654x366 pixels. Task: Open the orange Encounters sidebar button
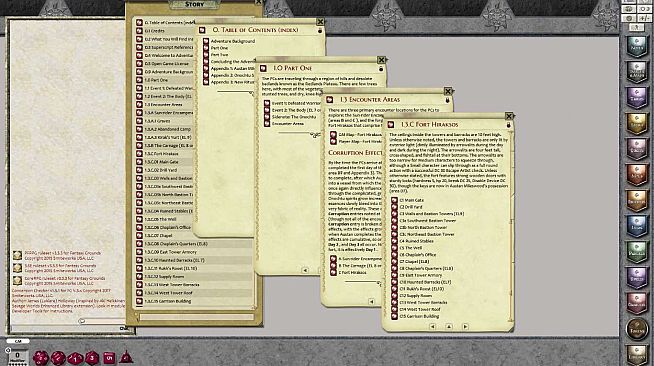point(637,200)
